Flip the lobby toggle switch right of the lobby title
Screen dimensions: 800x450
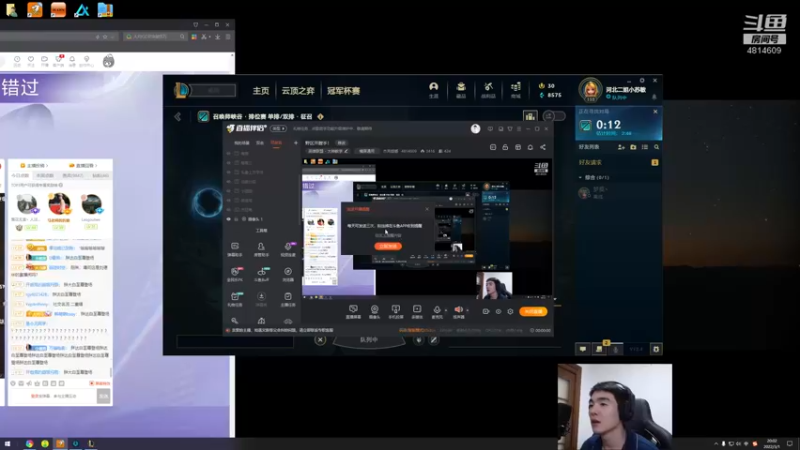(554, 116)
